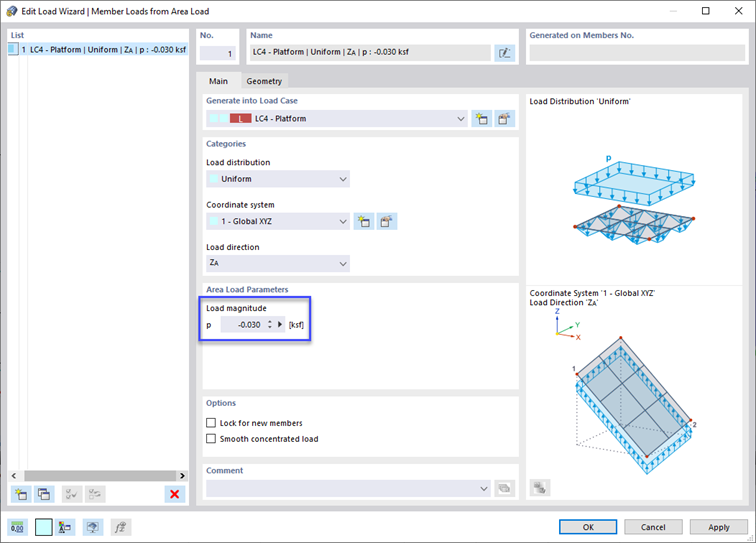
Task: Maximize the Edit Load Wizard window
Action: pyautogui.click(x=705, y=11)
